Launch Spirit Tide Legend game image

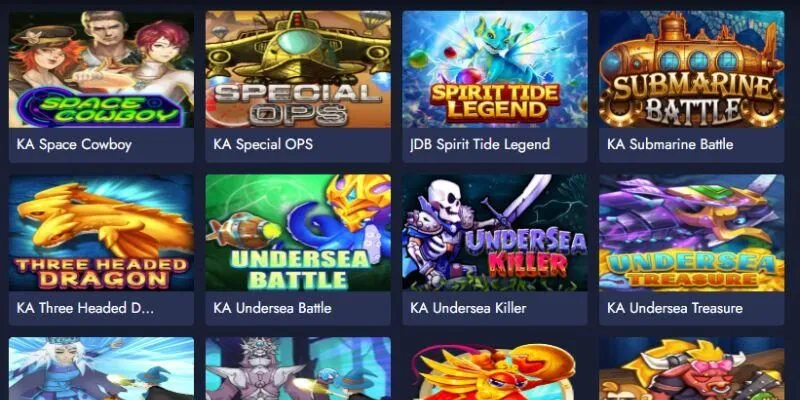coord(495,69)
